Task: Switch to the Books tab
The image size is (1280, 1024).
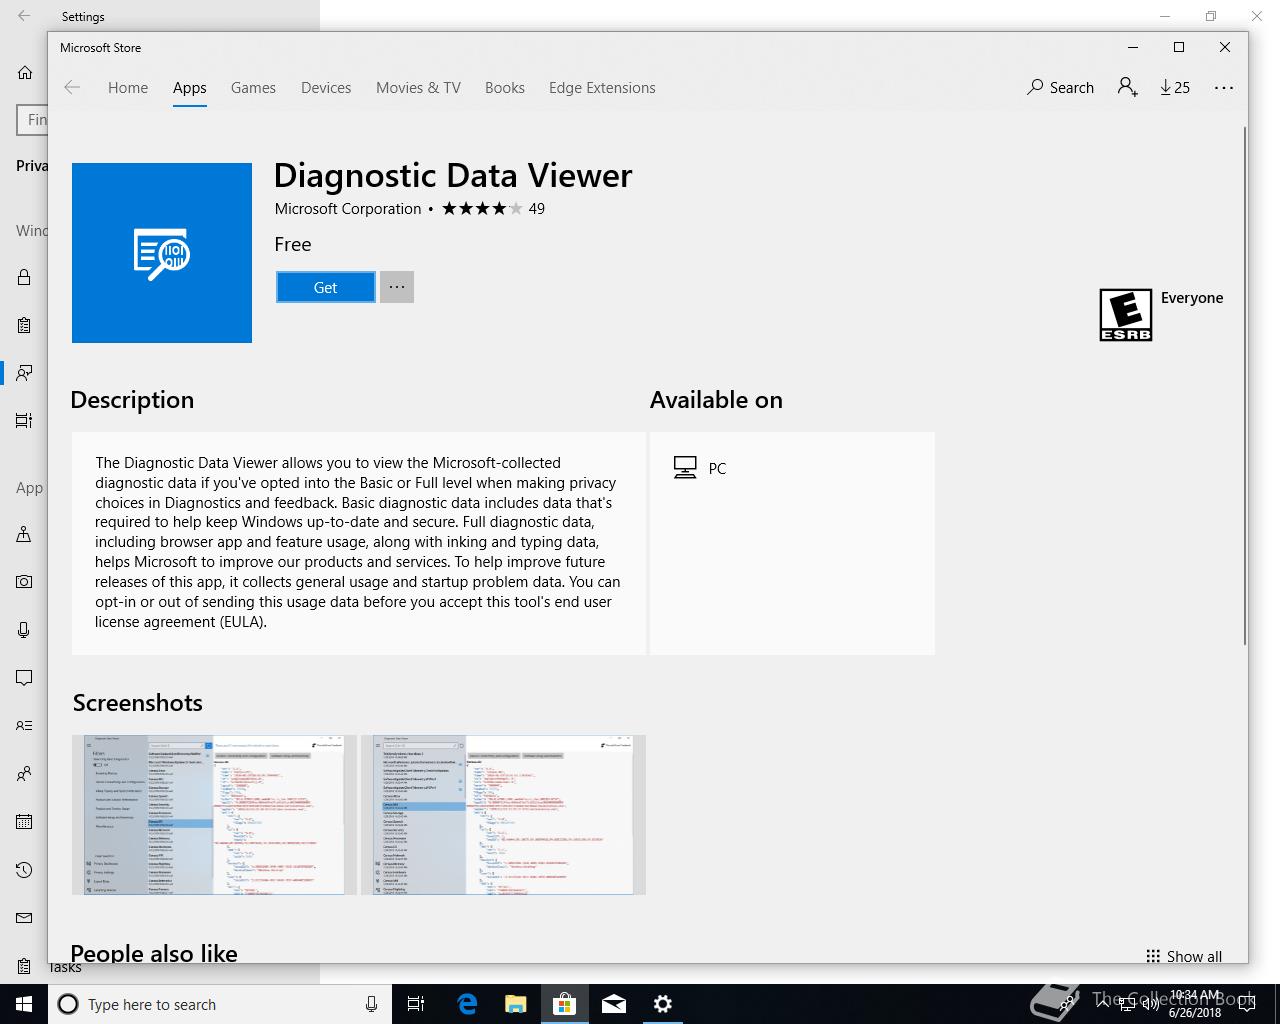Action: coord(505,88)
